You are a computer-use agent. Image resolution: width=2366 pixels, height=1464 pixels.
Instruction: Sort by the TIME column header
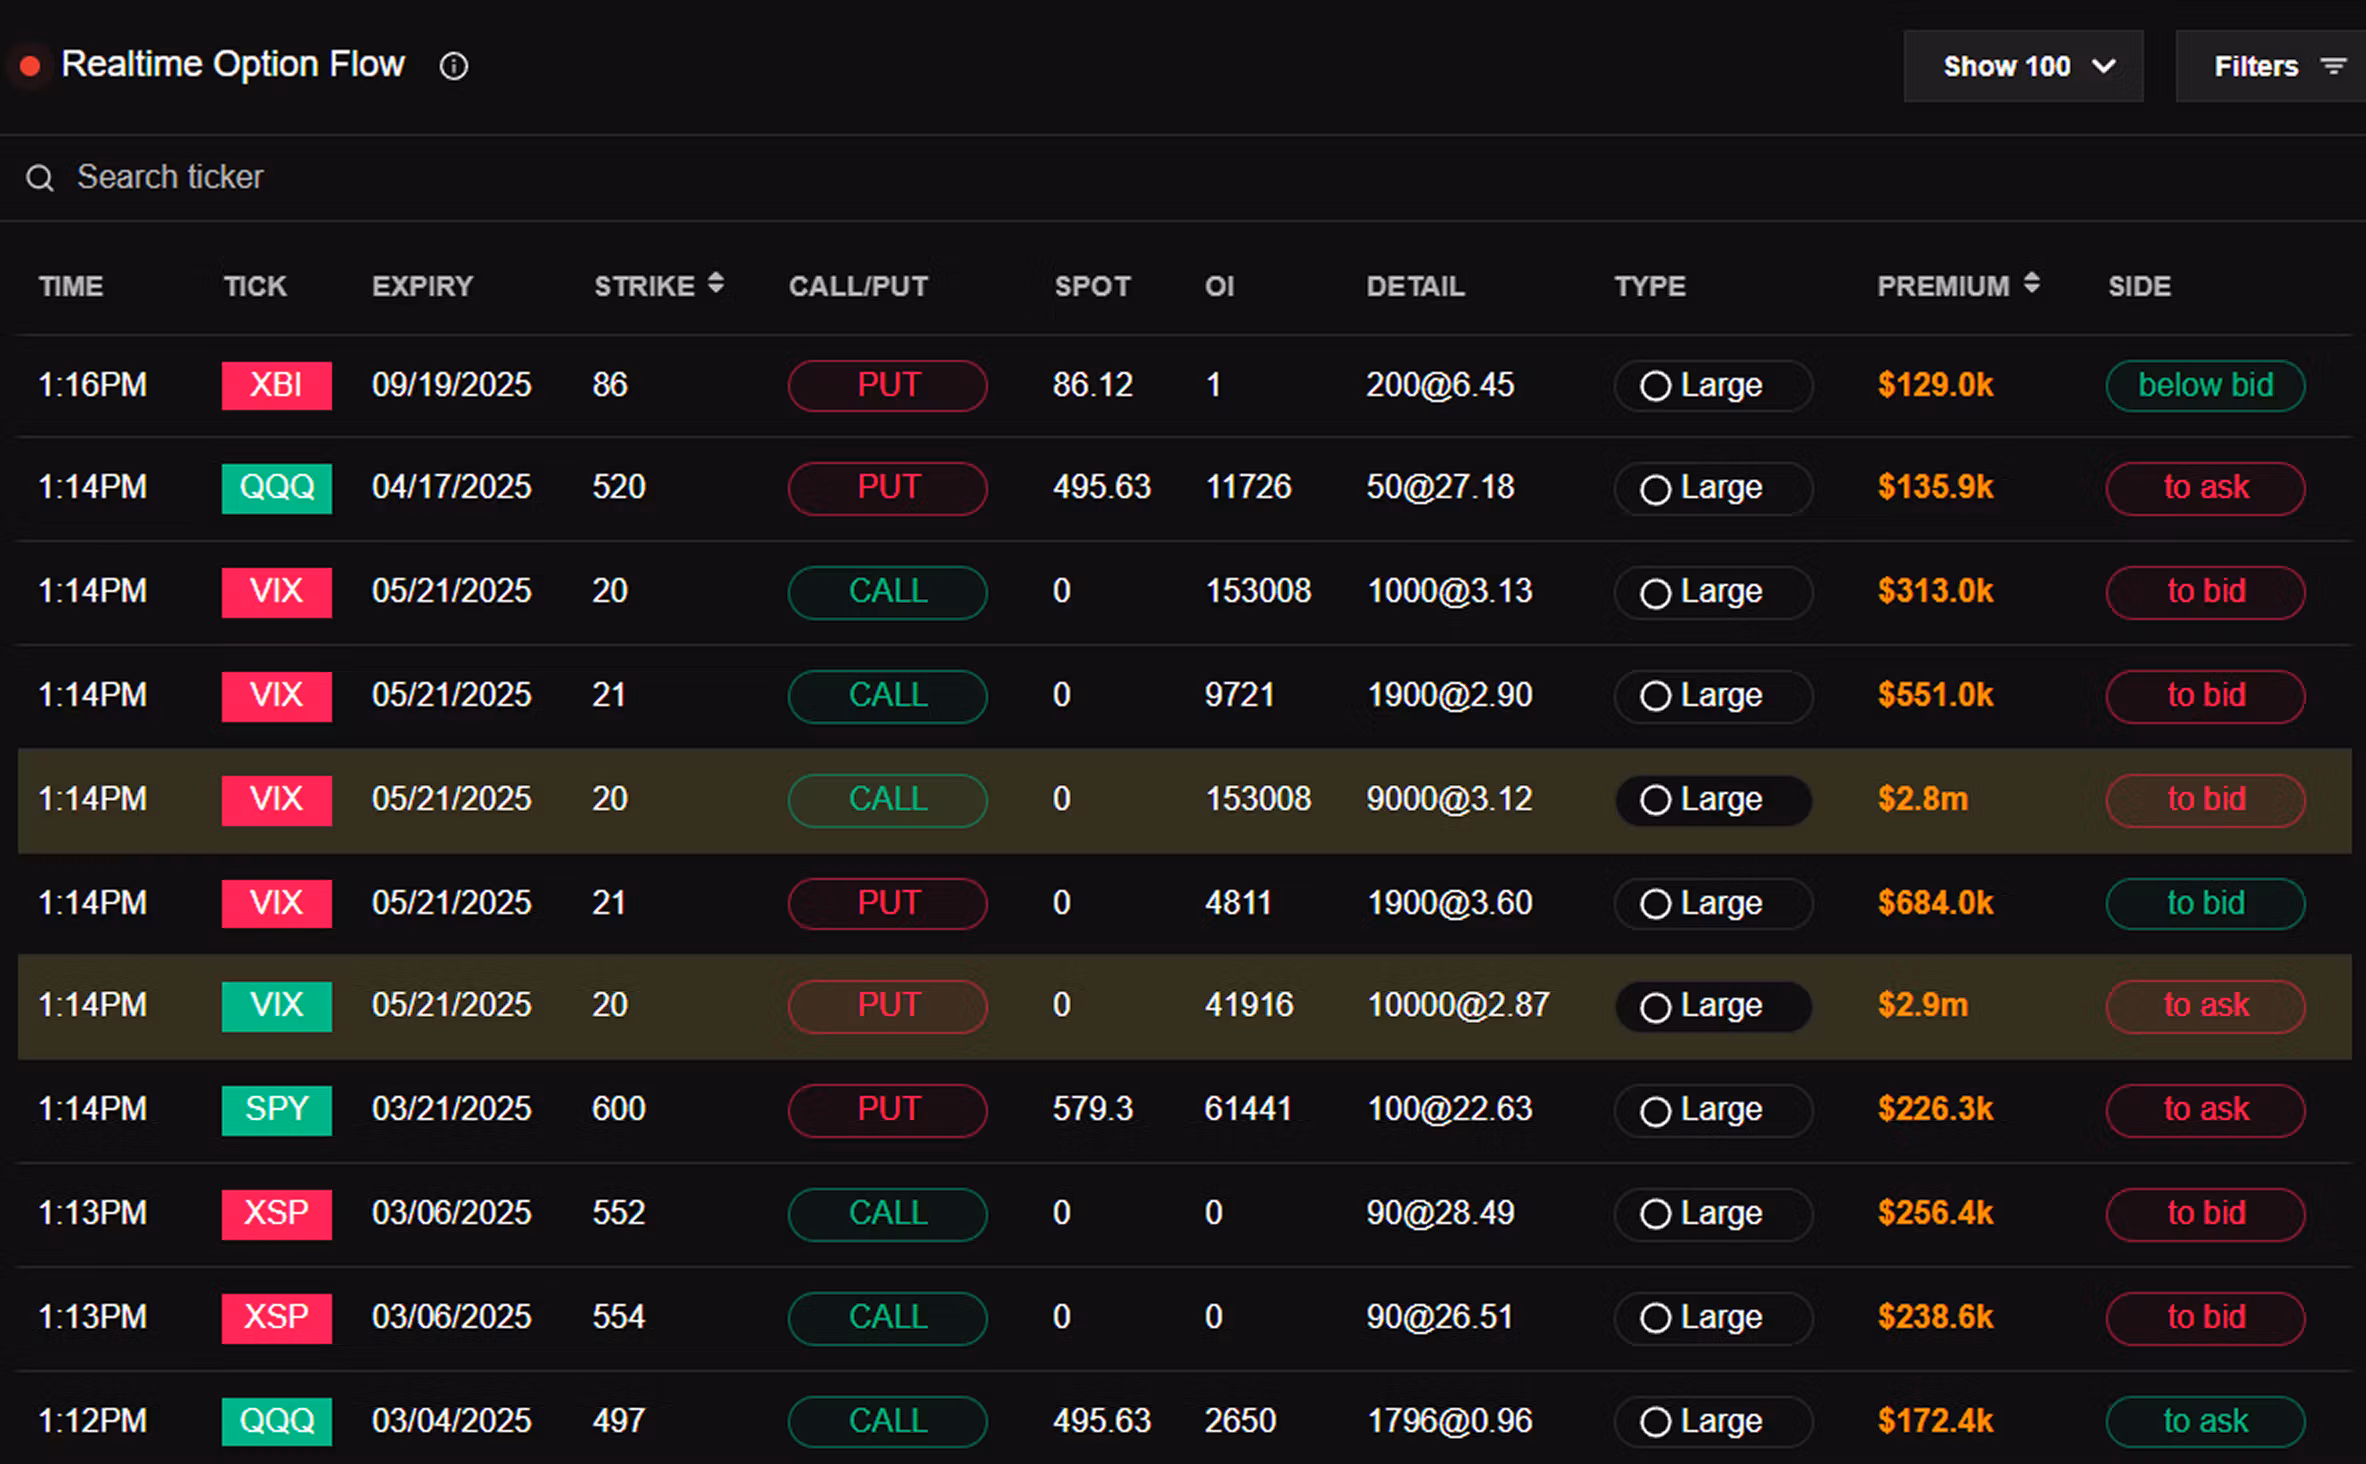pyautogui.click(x=71, y=286)
